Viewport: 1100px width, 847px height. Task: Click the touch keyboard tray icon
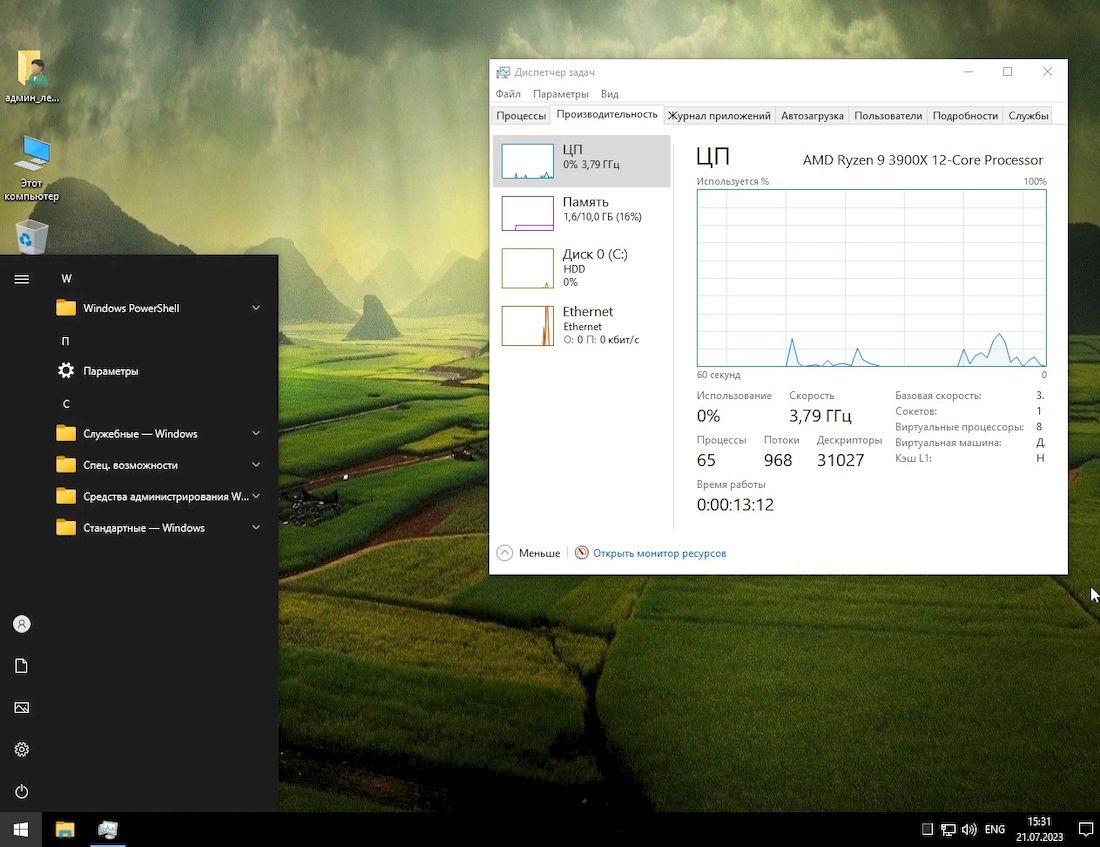point(927,830)
